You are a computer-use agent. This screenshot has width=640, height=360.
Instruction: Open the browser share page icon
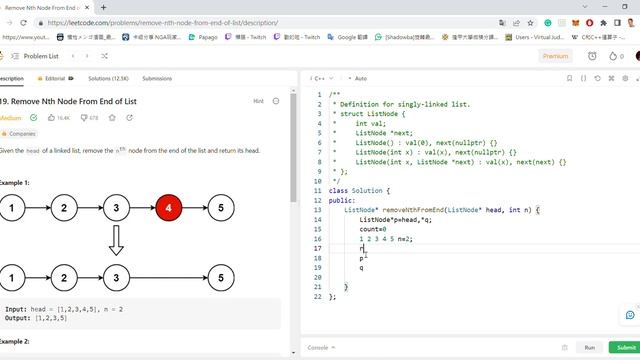pyautogui.click(x=516, y=23)
